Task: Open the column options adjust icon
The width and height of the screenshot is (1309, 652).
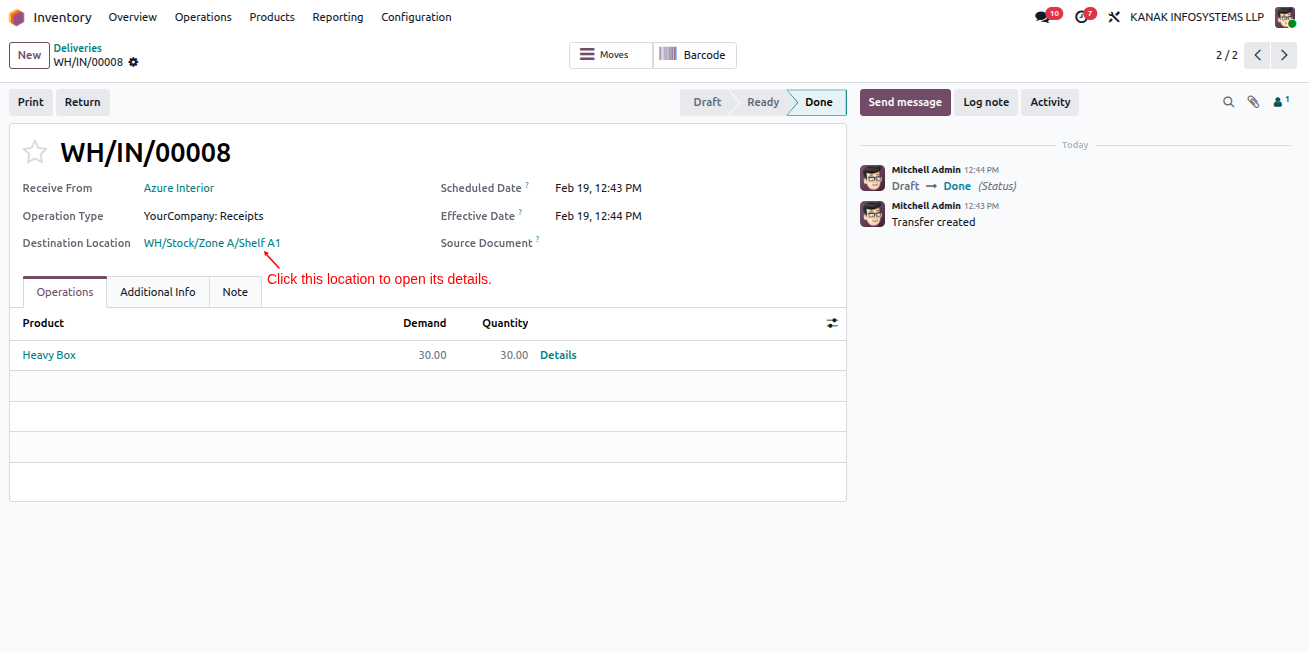Action: tap(832, 323)
